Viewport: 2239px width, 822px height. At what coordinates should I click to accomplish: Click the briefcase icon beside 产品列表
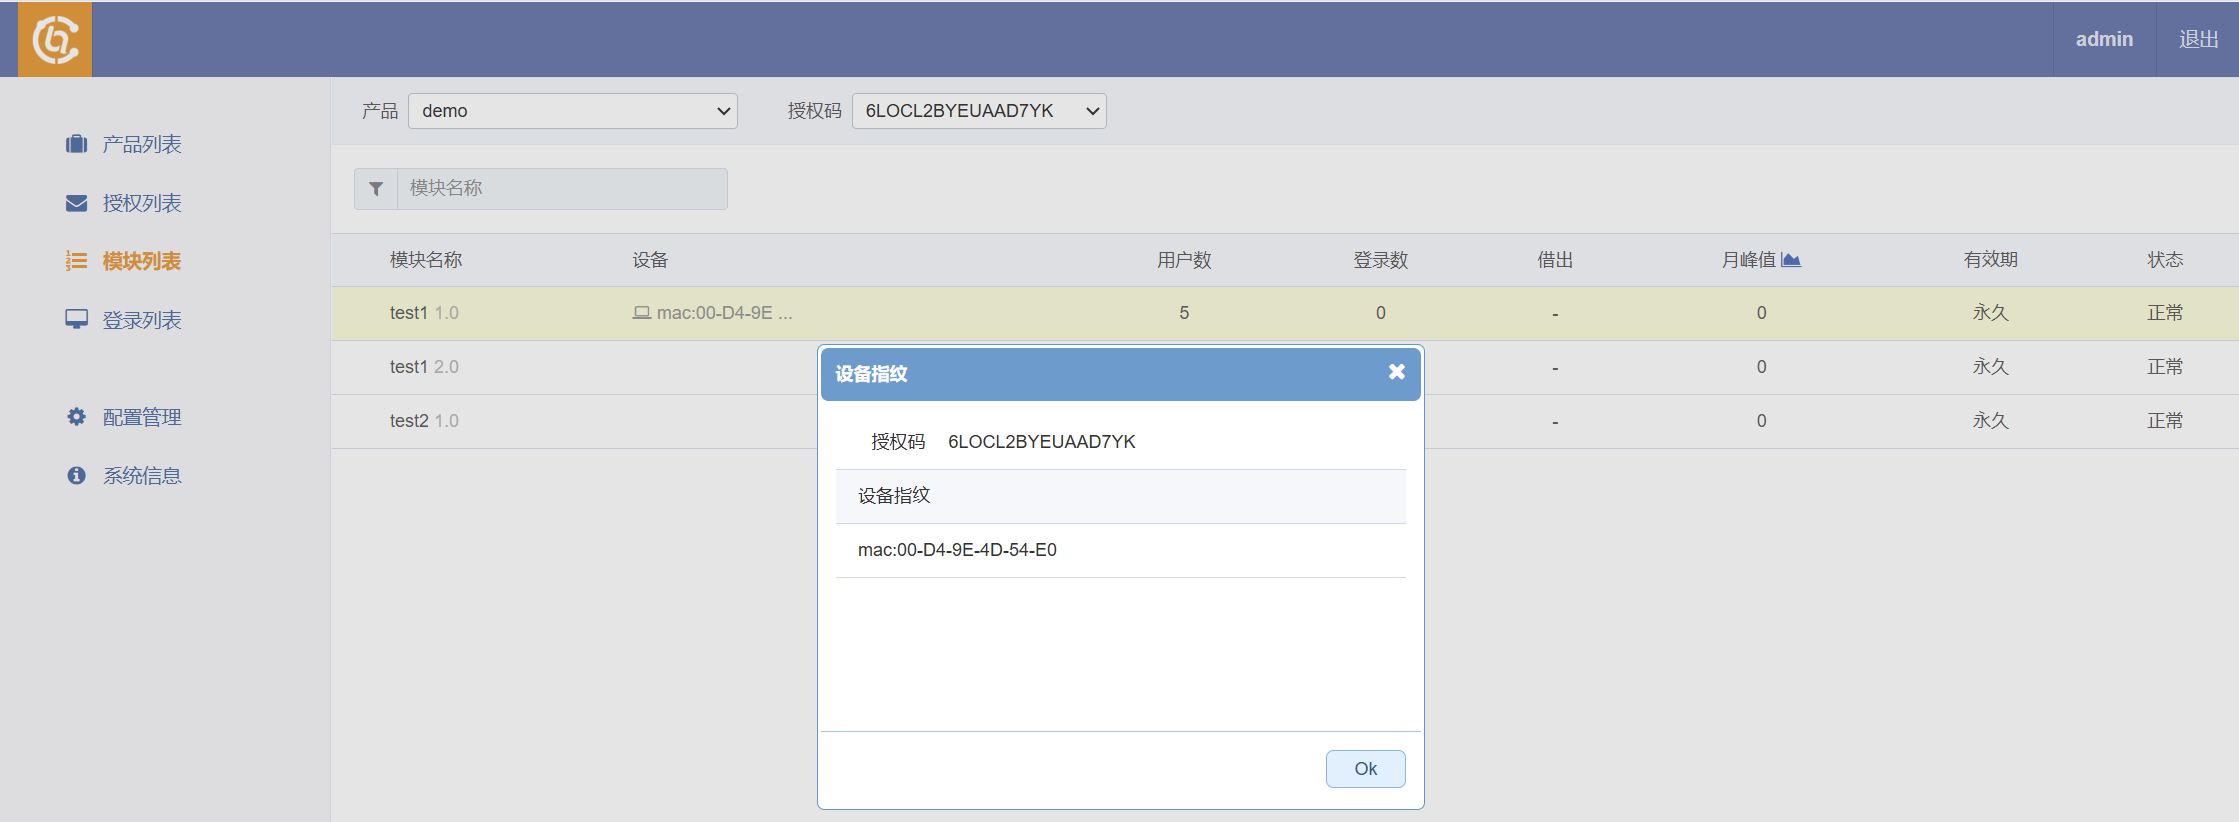click(x=76, y=144)
